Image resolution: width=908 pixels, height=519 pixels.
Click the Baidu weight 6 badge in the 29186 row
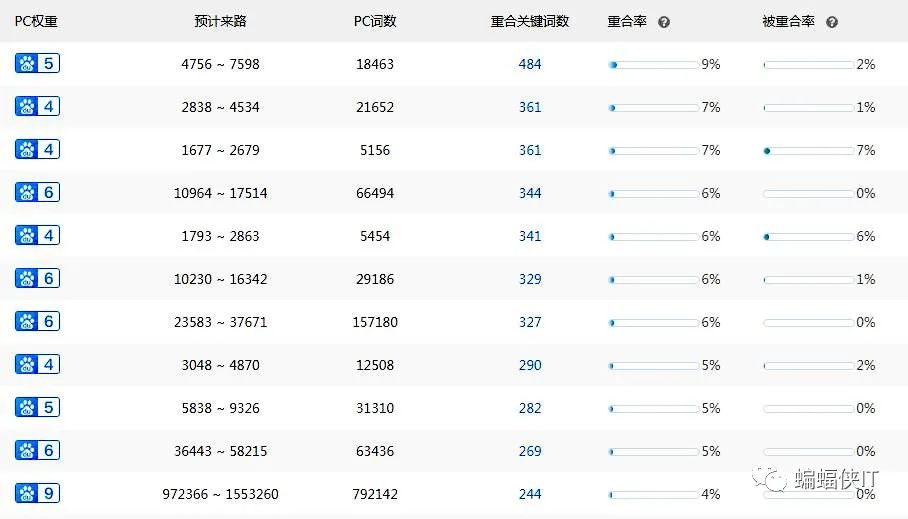click(37, 278)
